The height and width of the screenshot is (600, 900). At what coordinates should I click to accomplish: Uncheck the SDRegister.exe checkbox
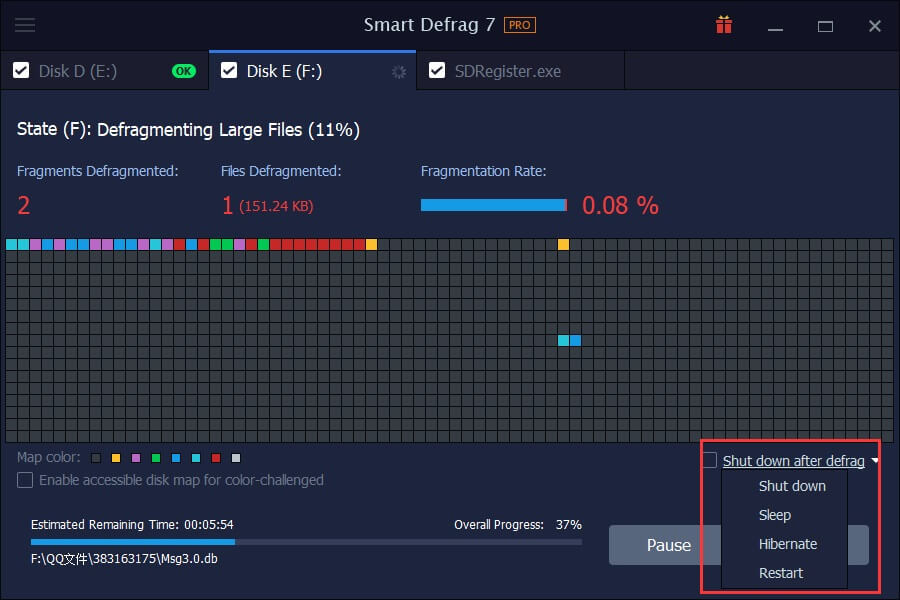pyautogui.click(x=437, y=71)
